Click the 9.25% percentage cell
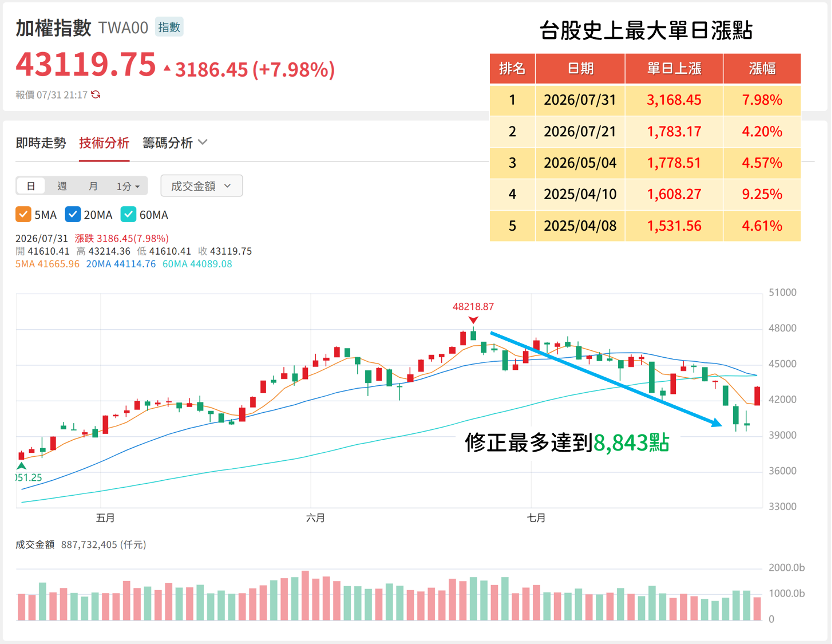Viewport: 832px width, 644px height. 762,194
